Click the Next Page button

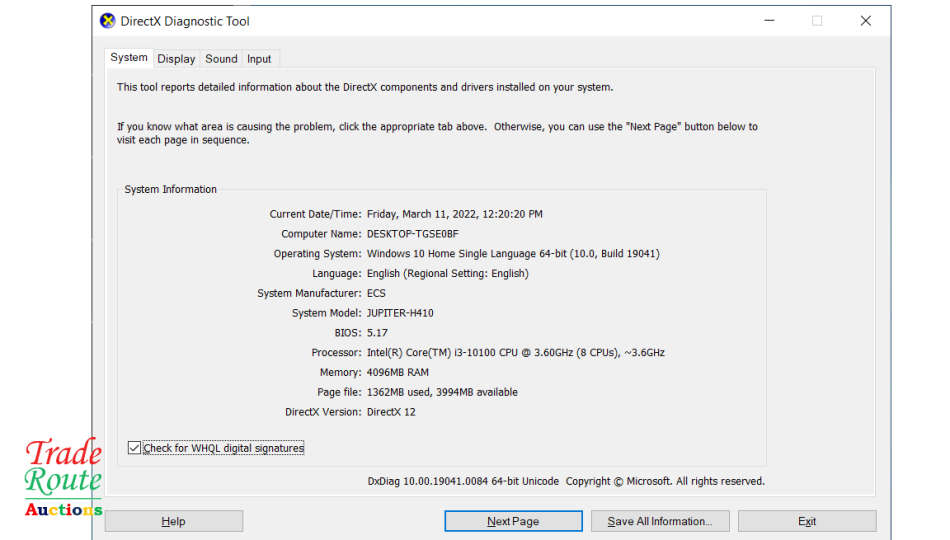pos(513,521)
